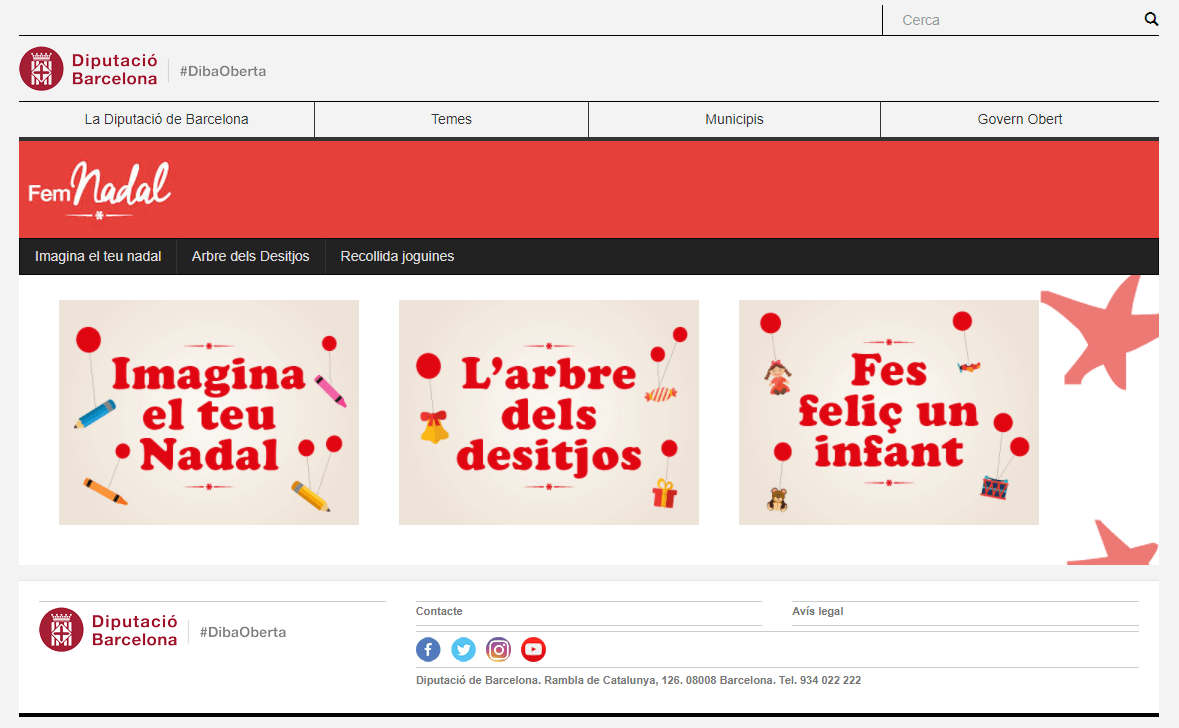Open the Avís legal footer link
This screenshot has width=1179, height=728.
817,611
